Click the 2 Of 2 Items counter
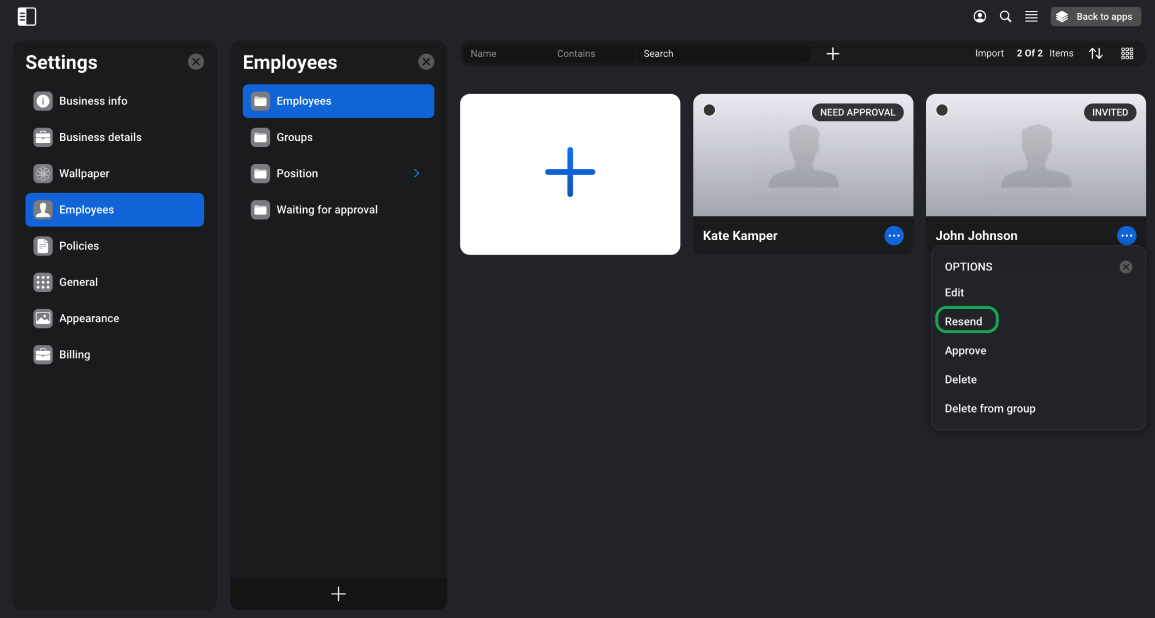Screen dimensions: 1155x618 (1045, 54)
